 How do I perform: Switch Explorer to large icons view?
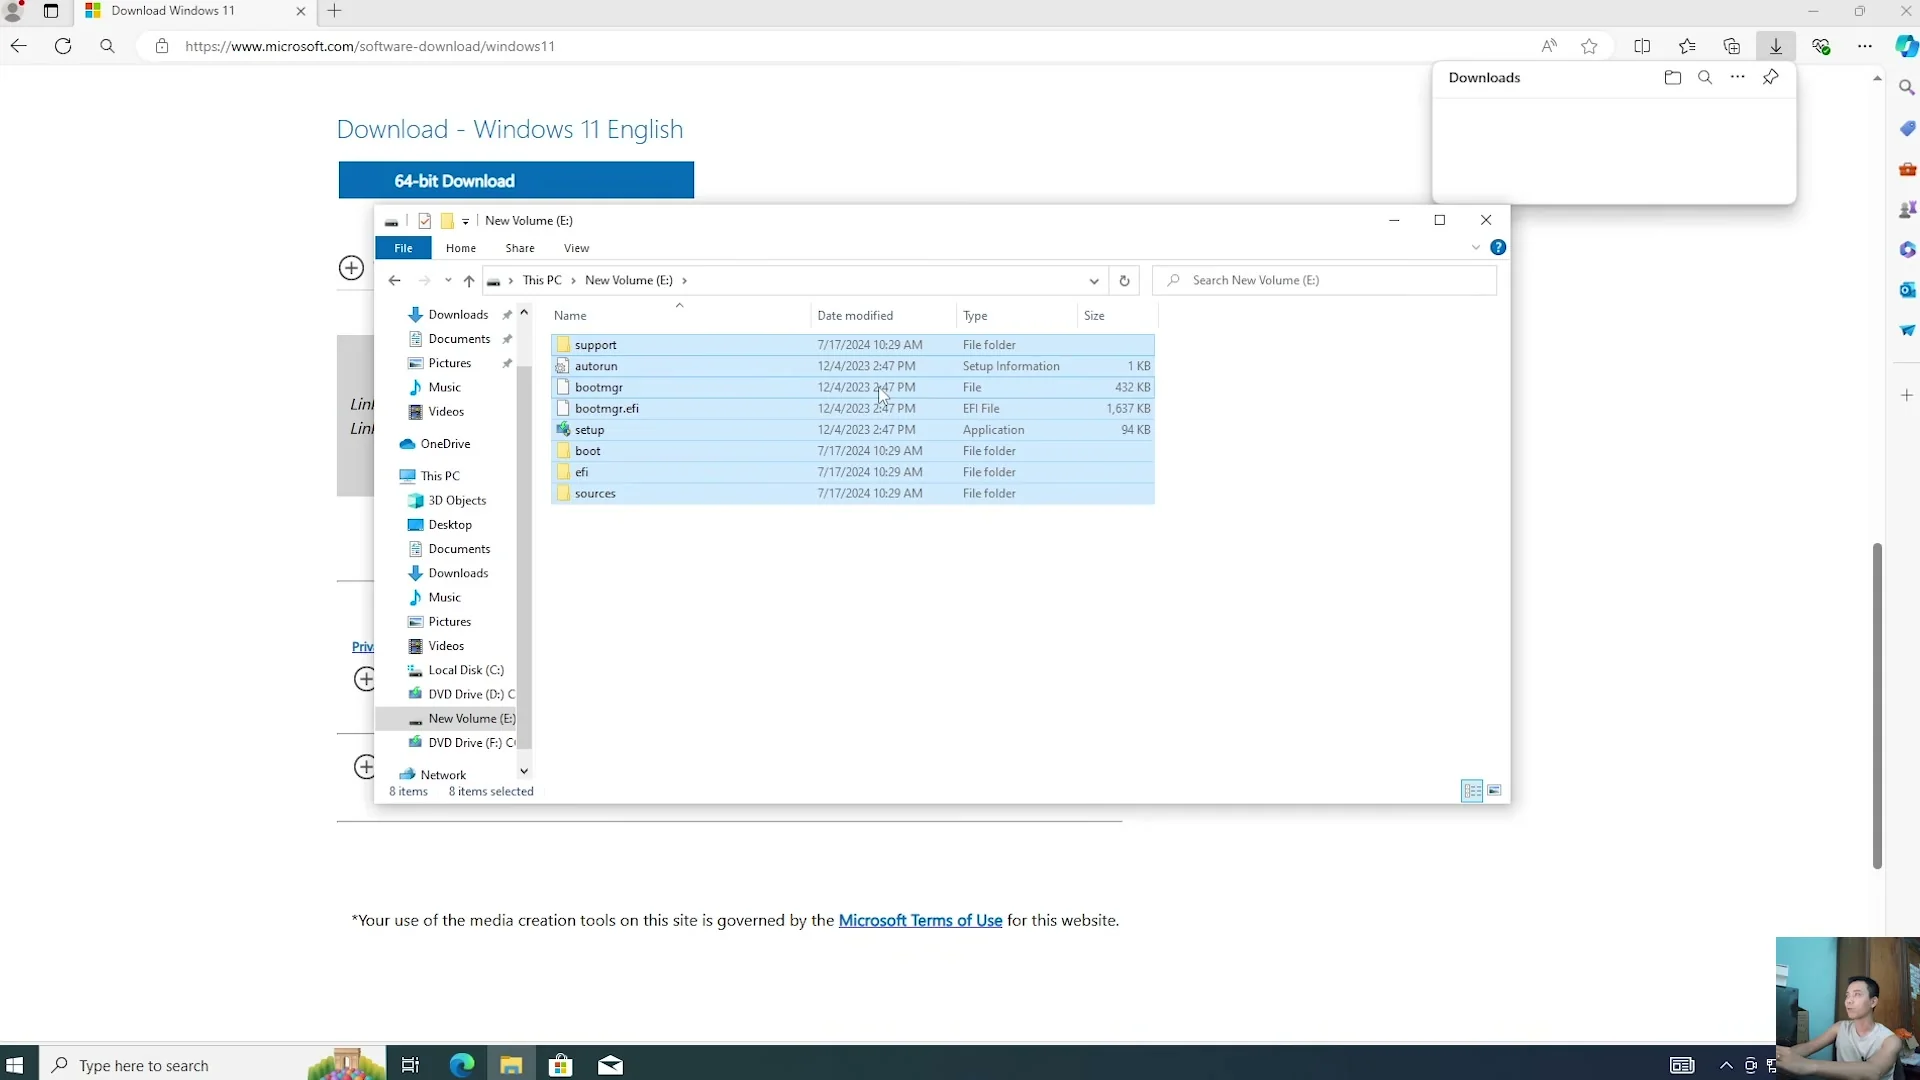[x=1495, y=791]
